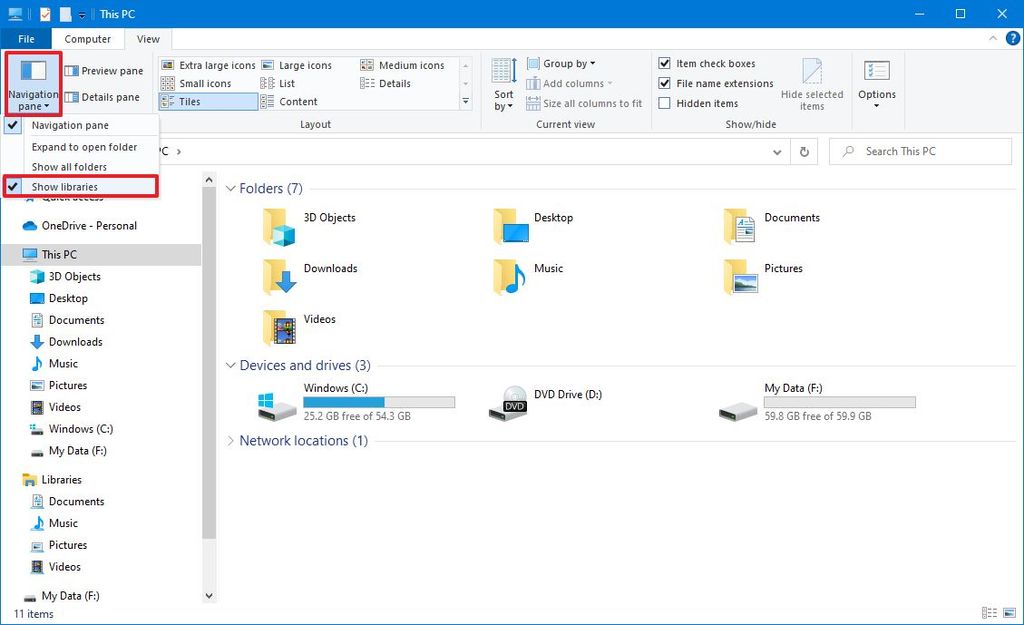Open the Sort by dropdown

point(502,84)
